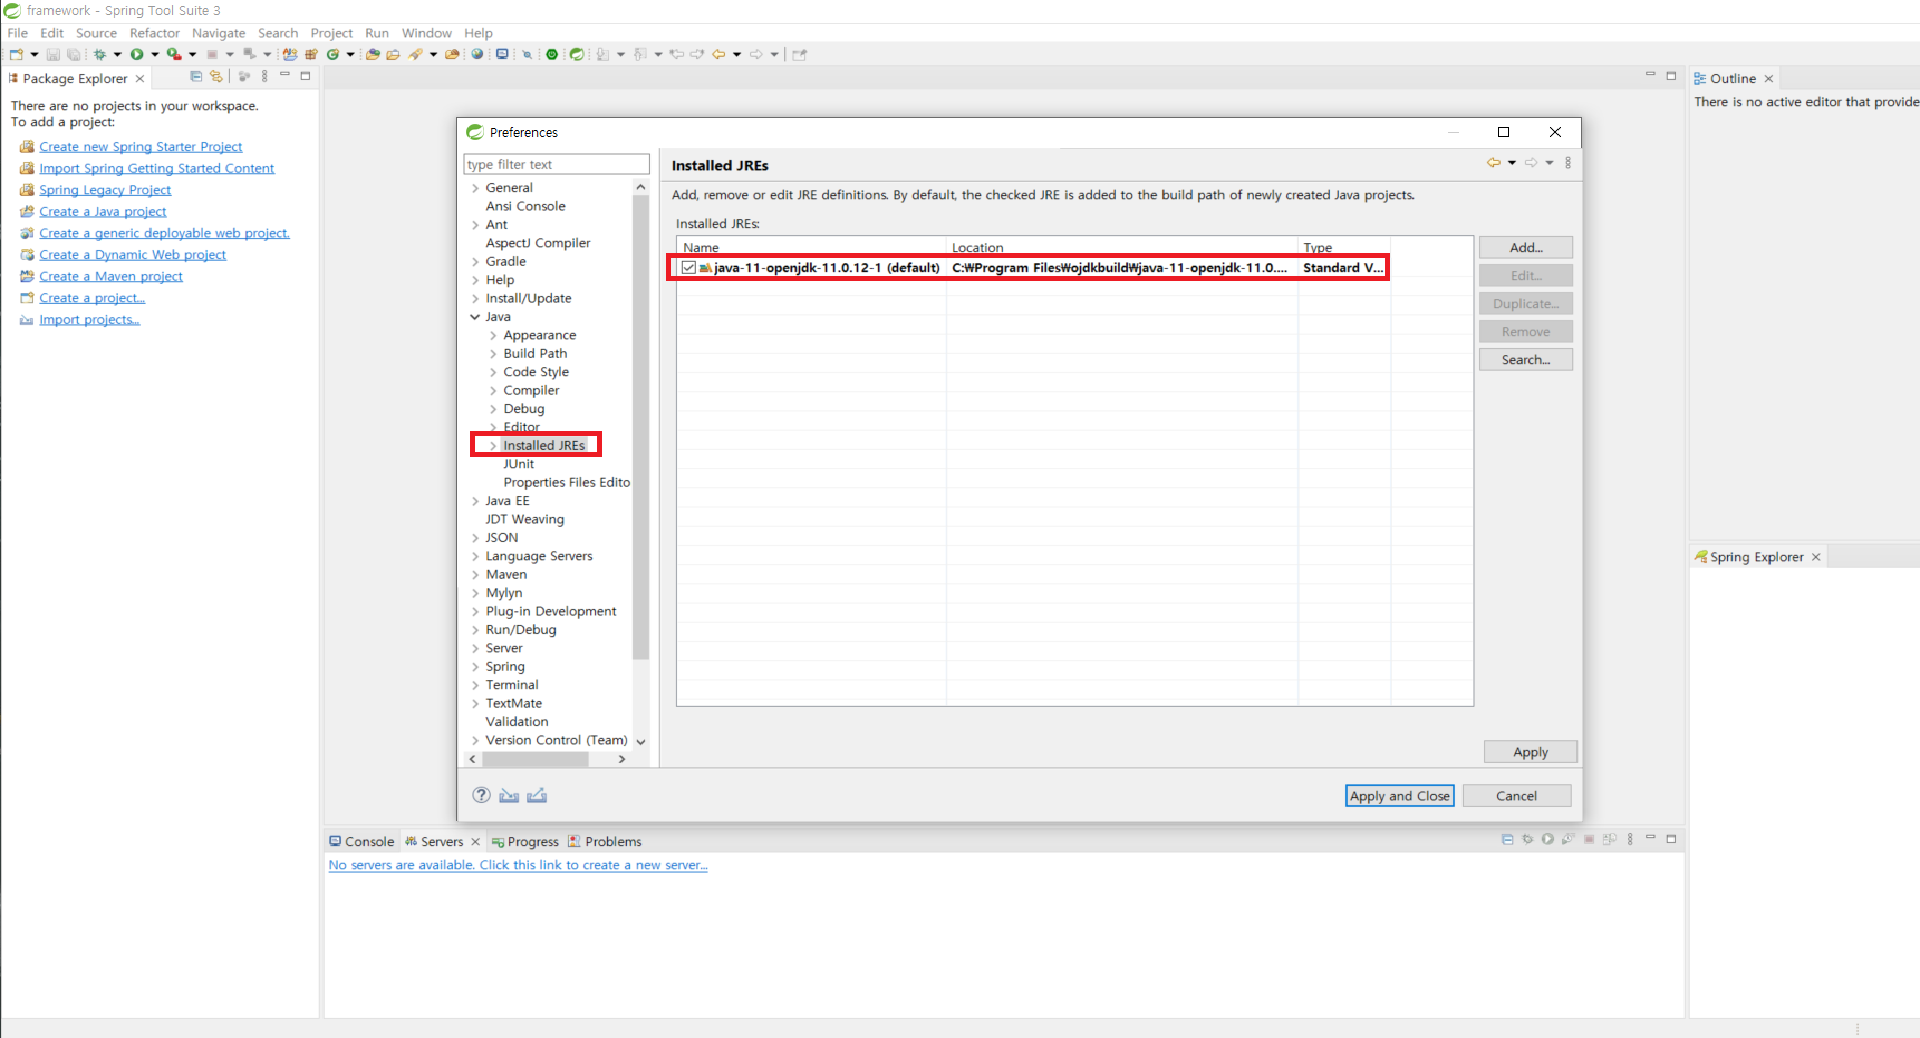Click the Cancel button
The image size is (1920, 1038).
(x=1517, y=796)
